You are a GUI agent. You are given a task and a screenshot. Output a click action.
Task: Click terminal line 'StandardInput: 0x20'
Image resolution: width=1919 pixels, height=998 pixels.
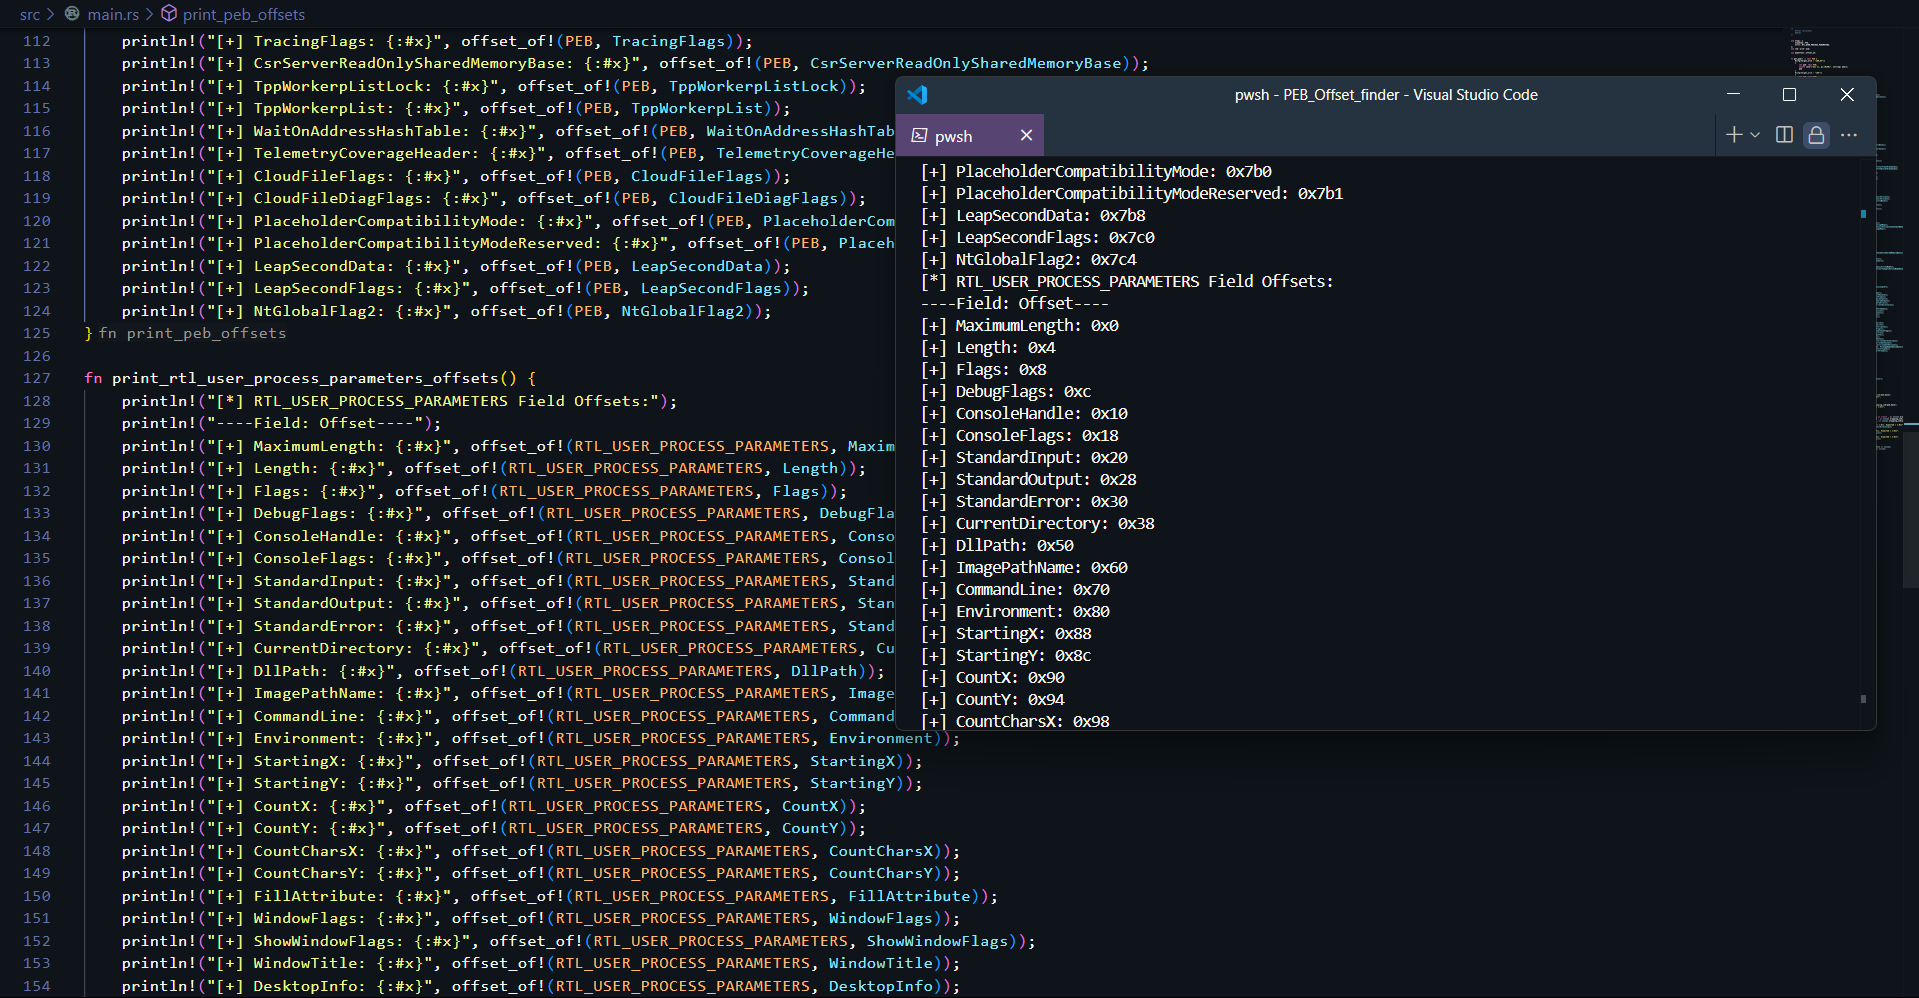click(1024, 457)
